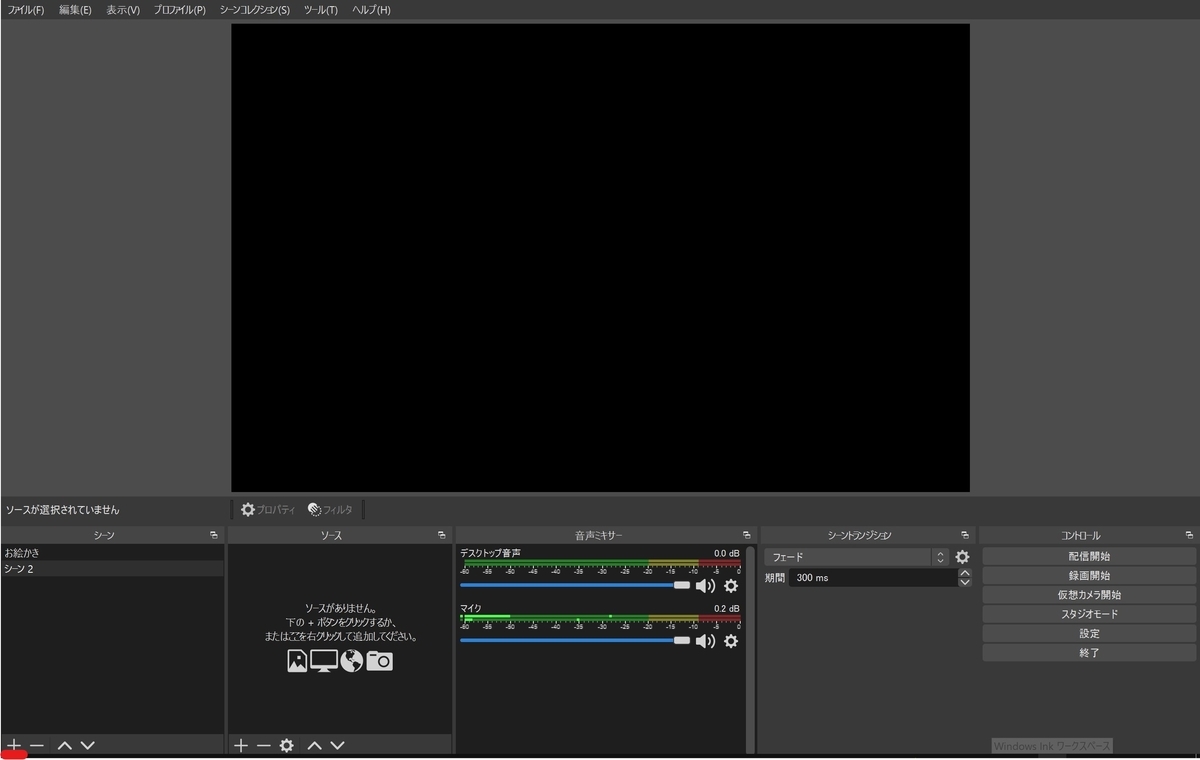
Task: Open source properties gear in ソース dock
Action: coord(287,745)
